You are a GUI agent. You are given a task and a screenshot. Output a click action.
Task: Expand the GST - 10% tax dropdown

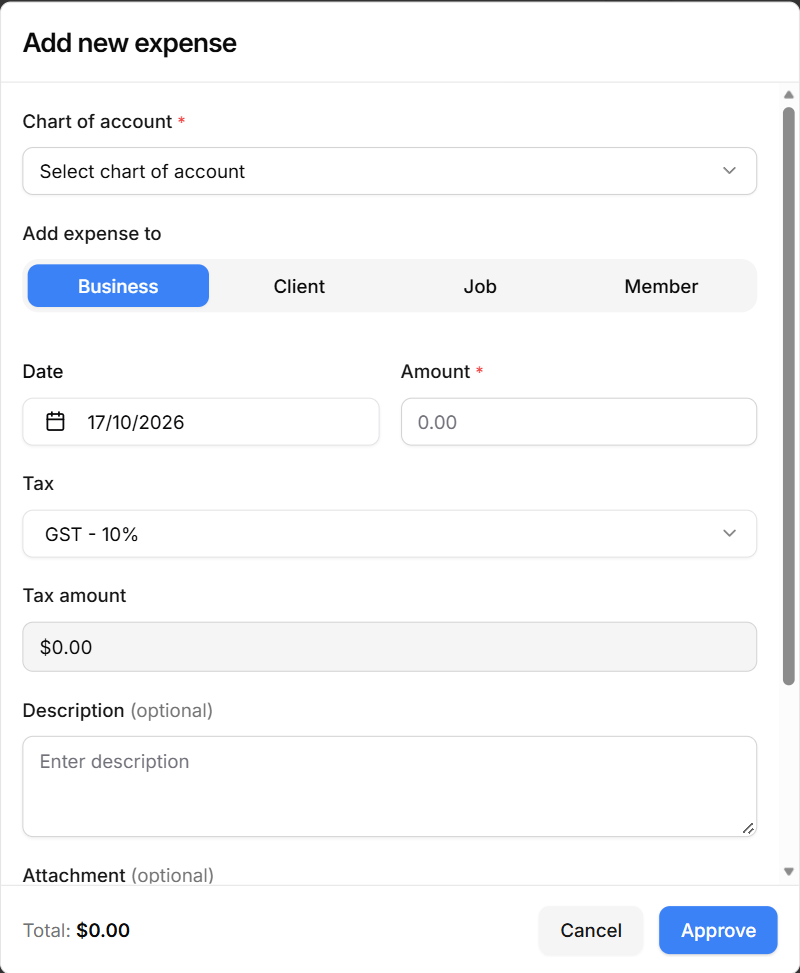point(390,534)
